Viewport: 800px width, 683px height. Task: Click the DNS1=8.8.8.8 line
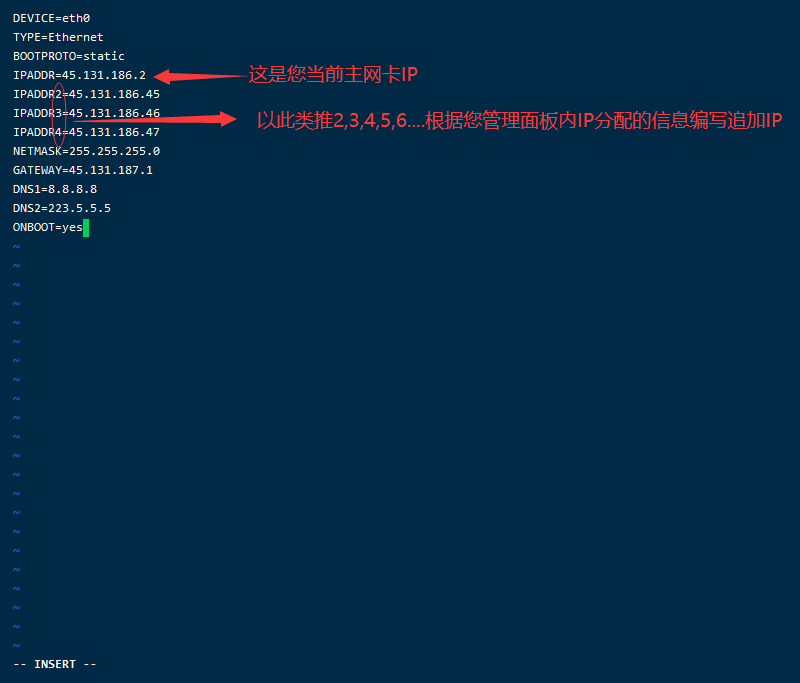[55, 189]
